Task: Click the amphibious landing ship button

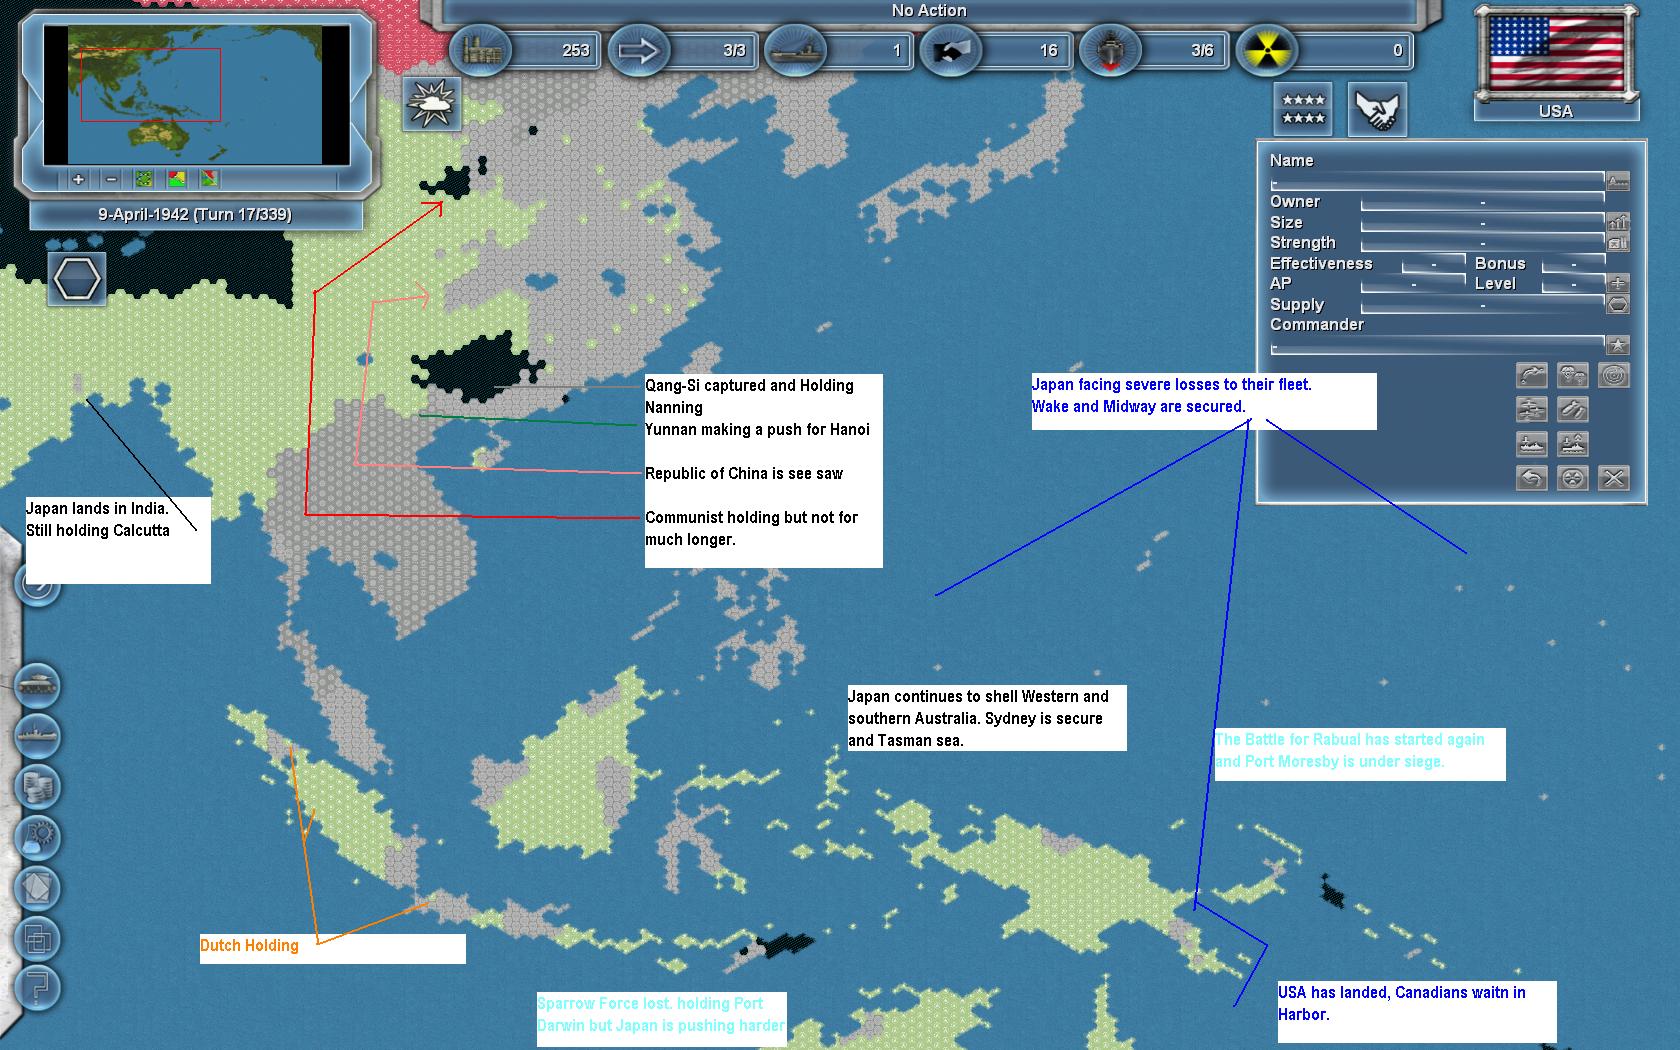Action: [1573, 444]
